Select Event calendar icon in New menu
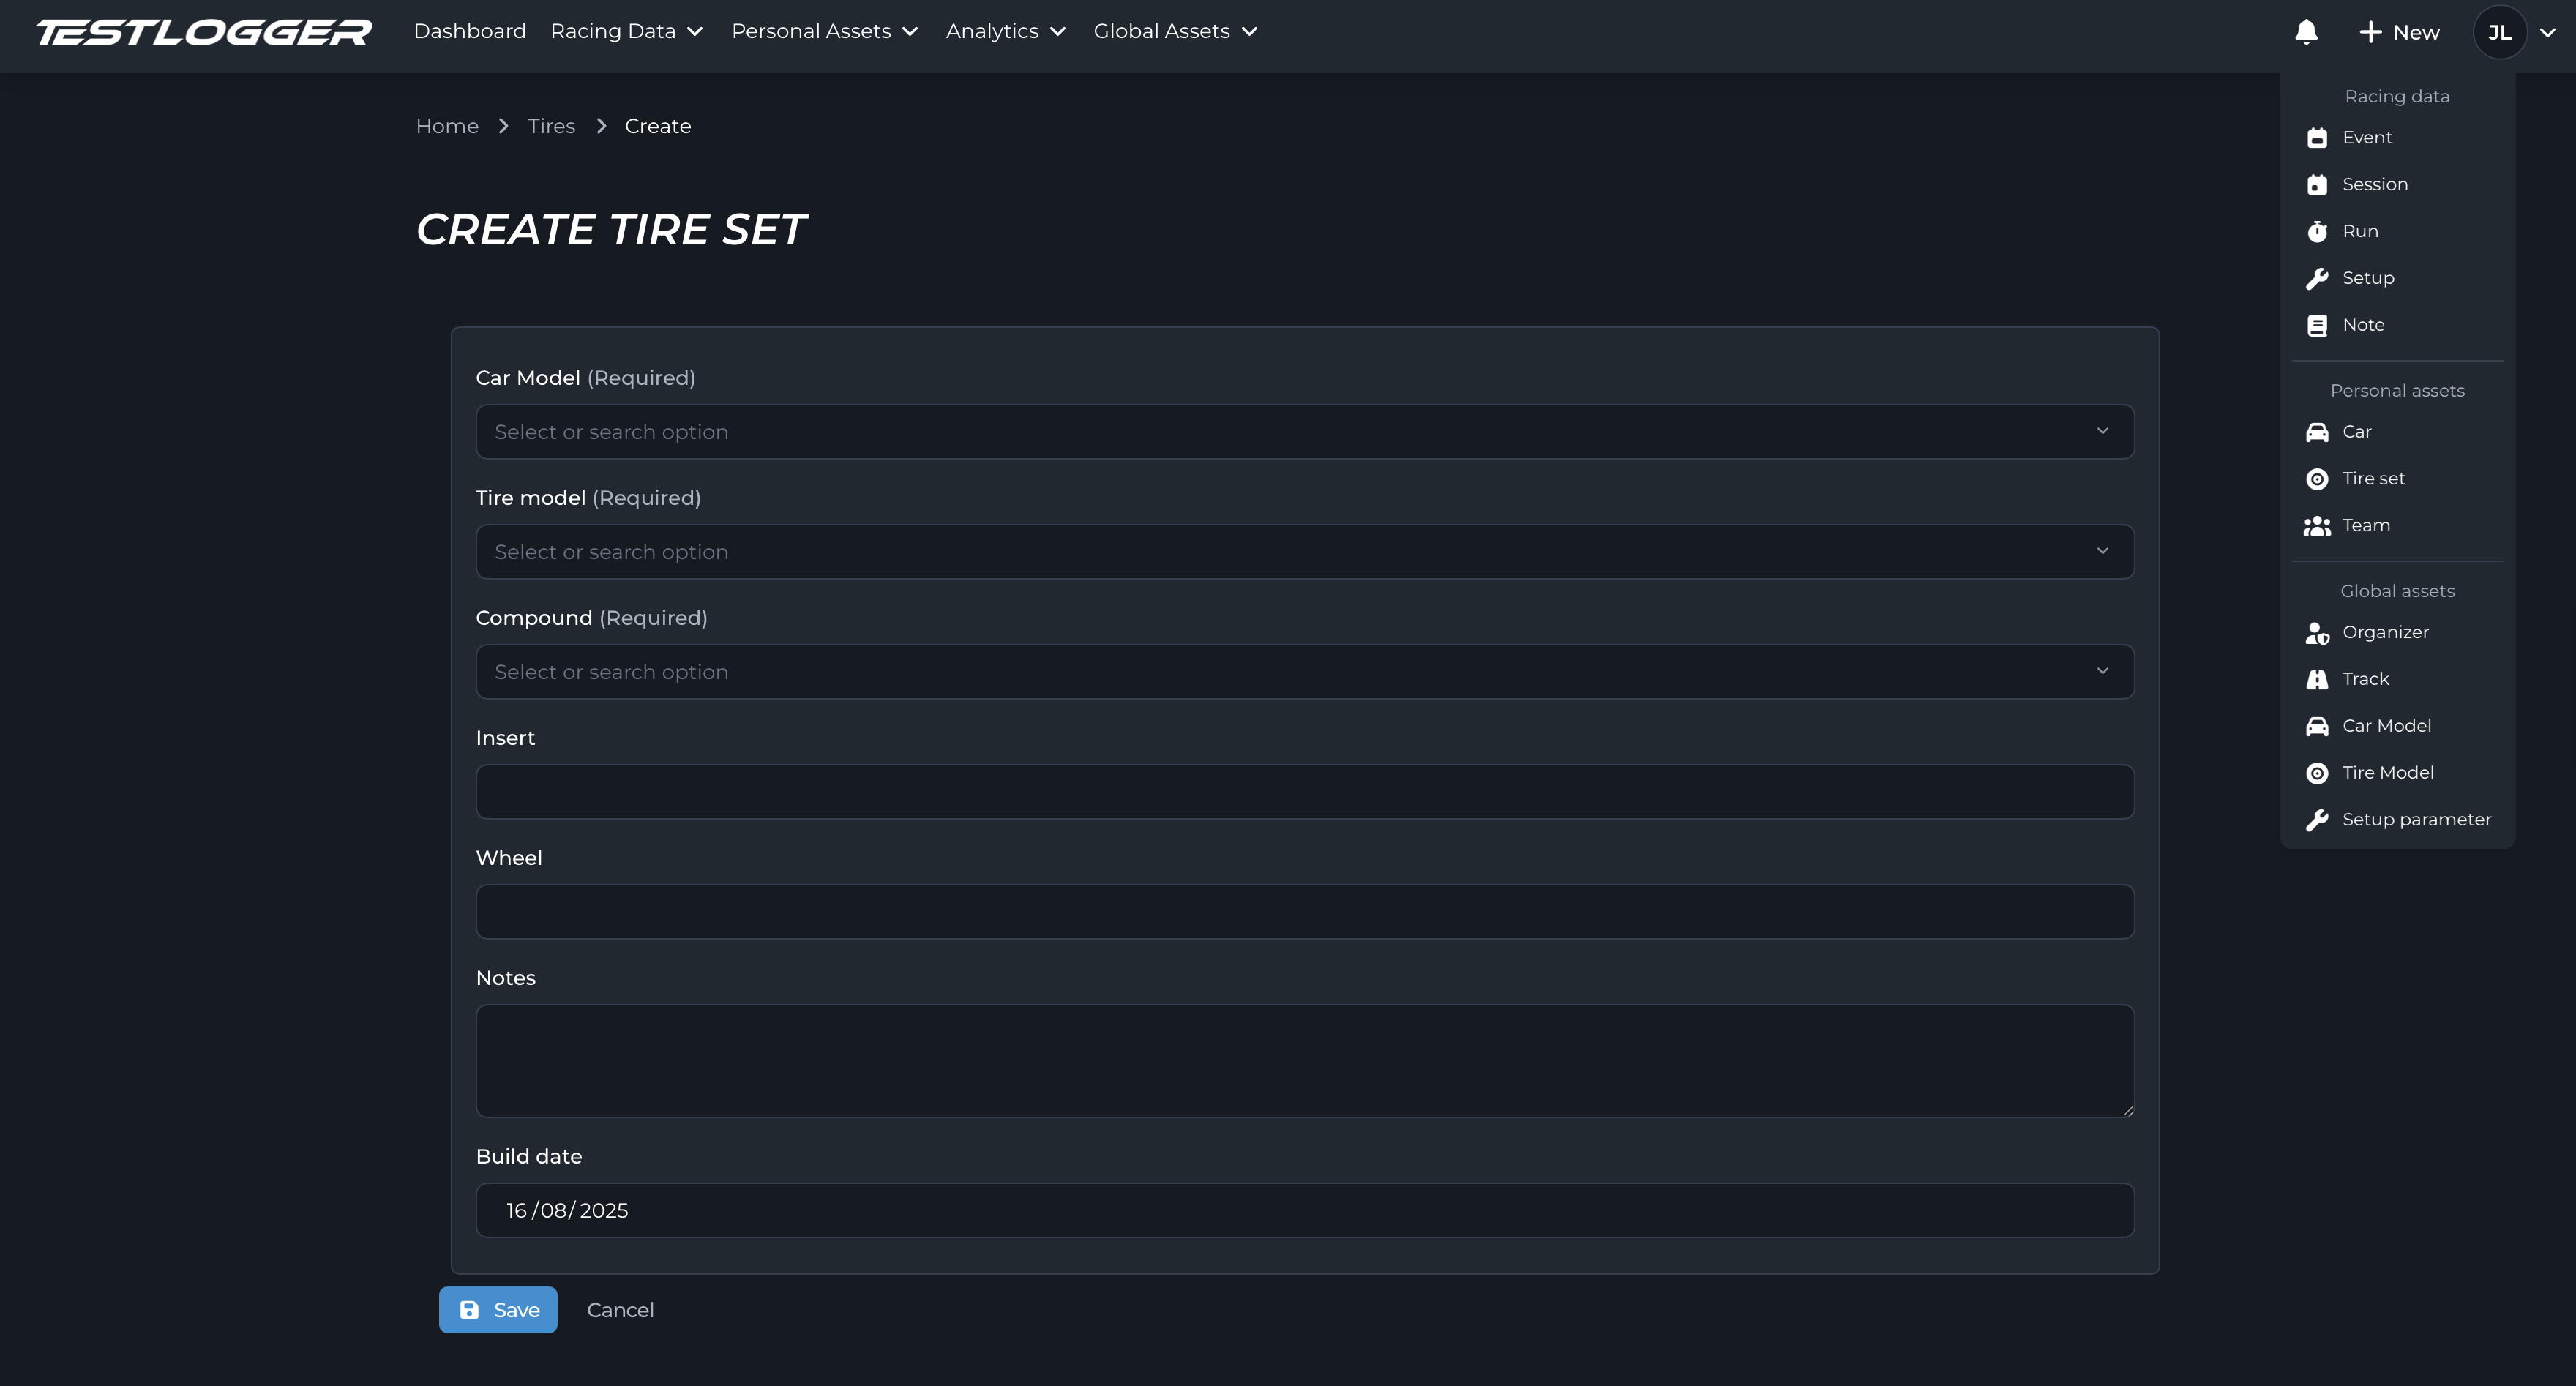Screen dimensions: 2576x1386 click(x=2317, y=138)
